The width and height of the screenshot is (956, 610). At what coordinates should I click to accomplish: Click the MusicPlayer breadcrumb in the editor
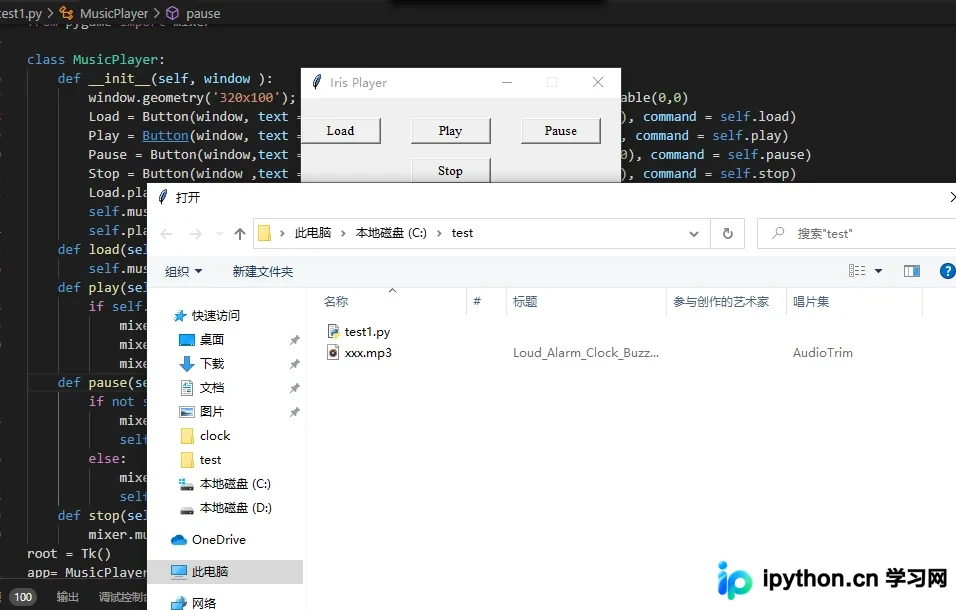point(114,13)
